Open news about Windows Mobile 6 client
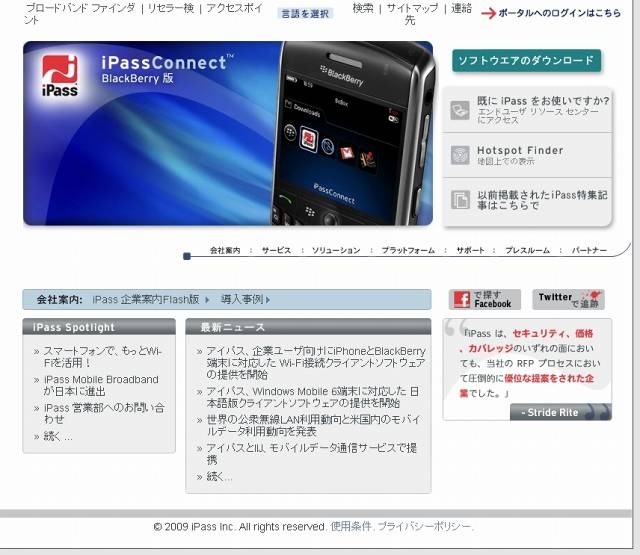 pyautogui.click(x=312, y=397)
